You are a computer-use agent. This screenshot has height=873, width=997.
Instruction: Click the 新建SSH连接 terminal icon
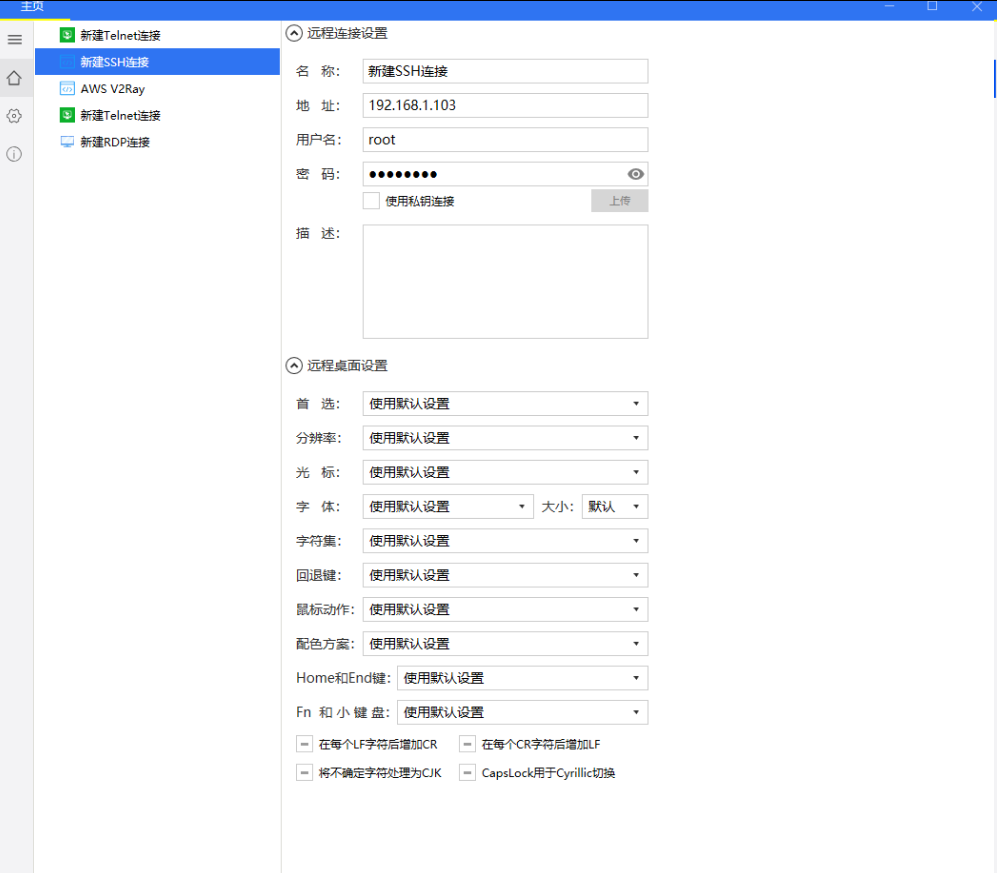(x=66, y=62)
